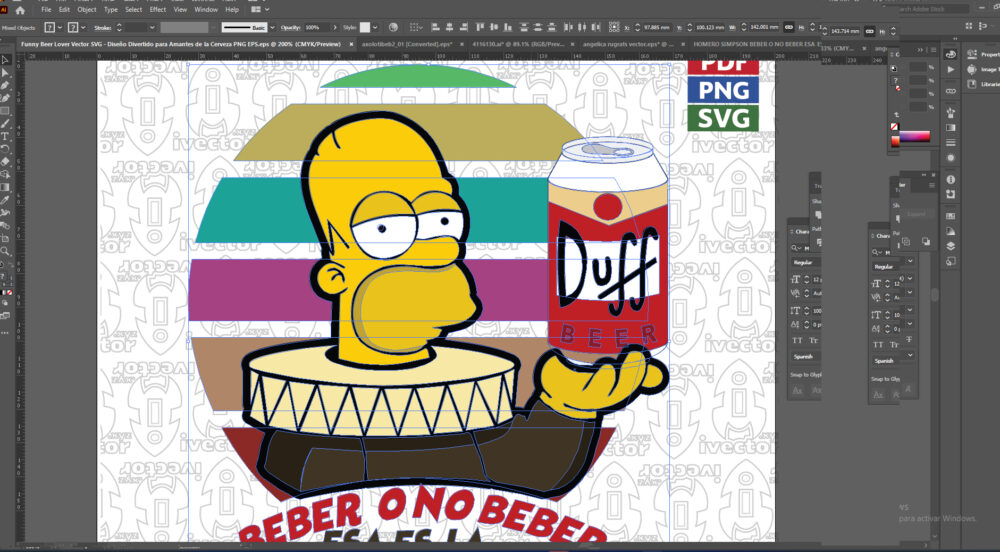The width and height of the screenshot is (1000, 552).
Task: Select the Selection tool arrow
Action: (x=5, y=60)
